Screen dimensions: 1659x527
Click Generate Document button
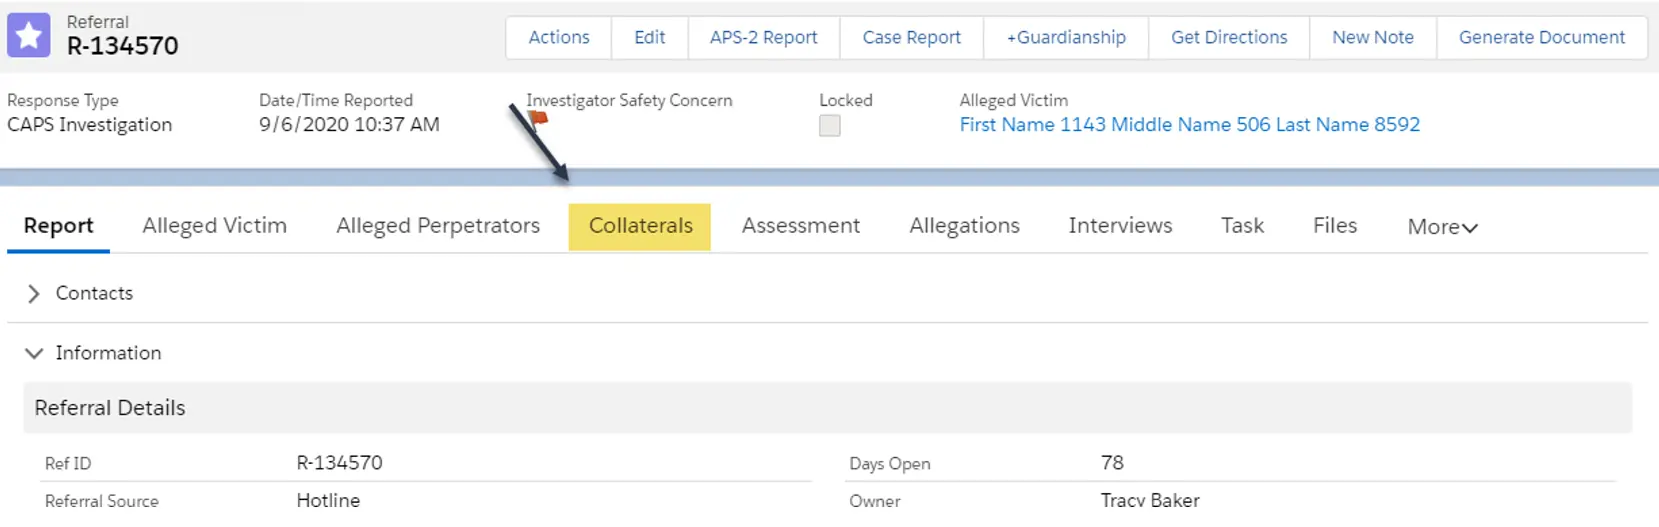click(1542, 37)
